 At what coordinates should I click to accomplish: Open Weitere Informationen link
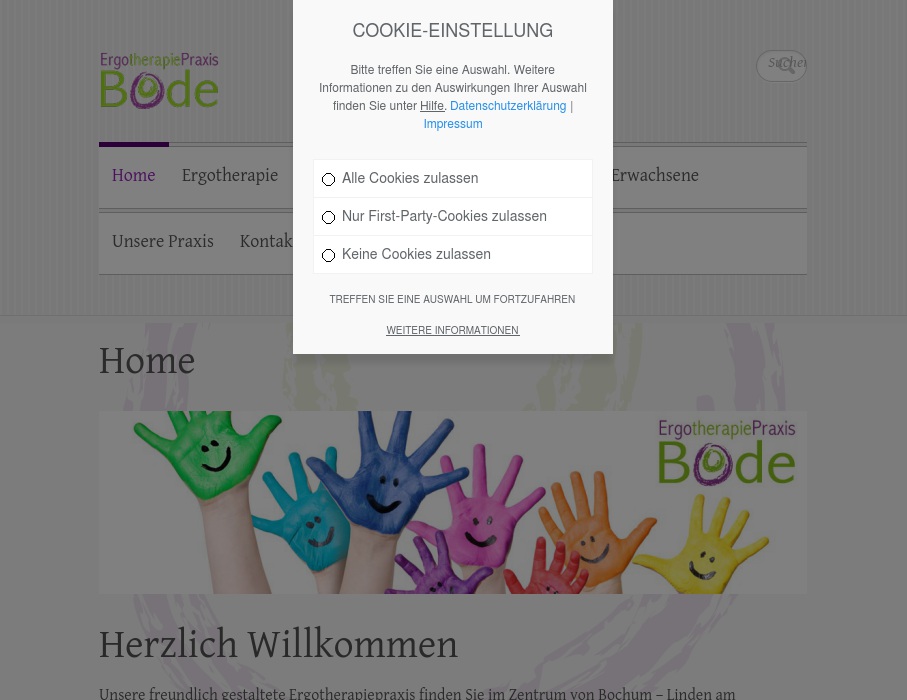click(x=452, y=330)
